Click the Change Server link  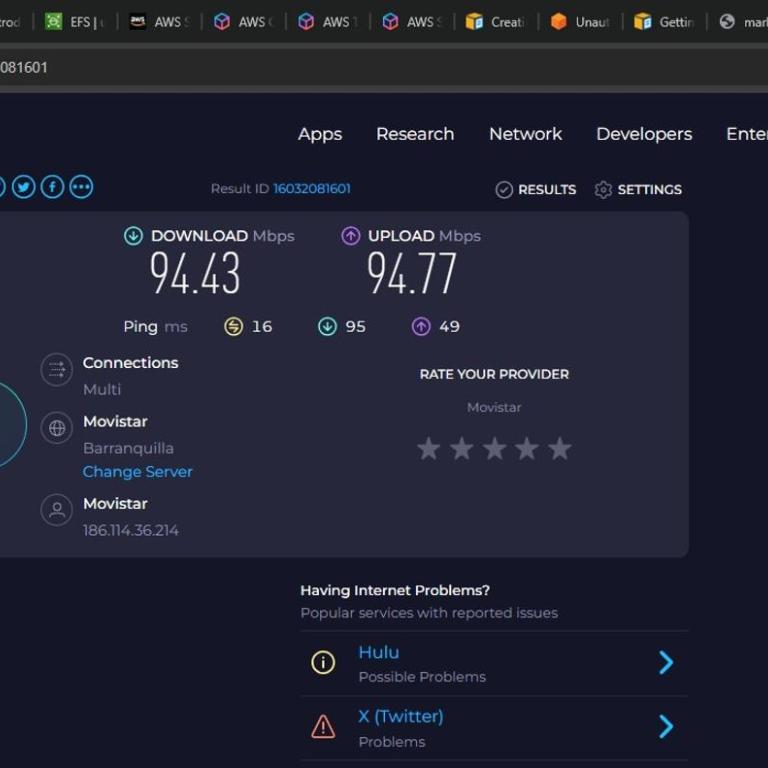138,472
